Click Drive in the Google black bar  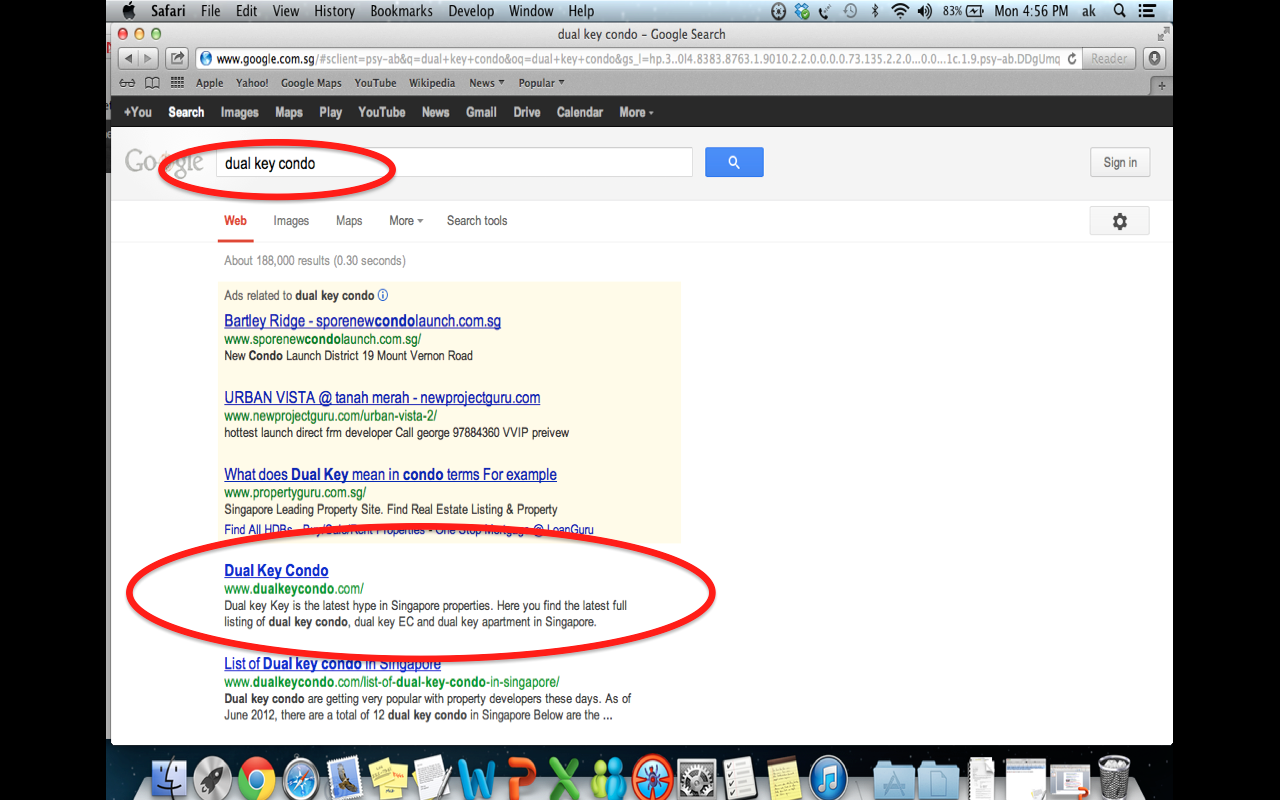click(527, 112)
